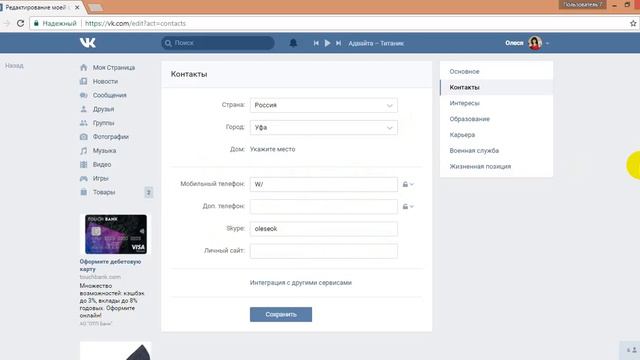The height and width of the screenshot is (360, 640).
Task: Open the Видео section
Action: [x=102, y=165]
